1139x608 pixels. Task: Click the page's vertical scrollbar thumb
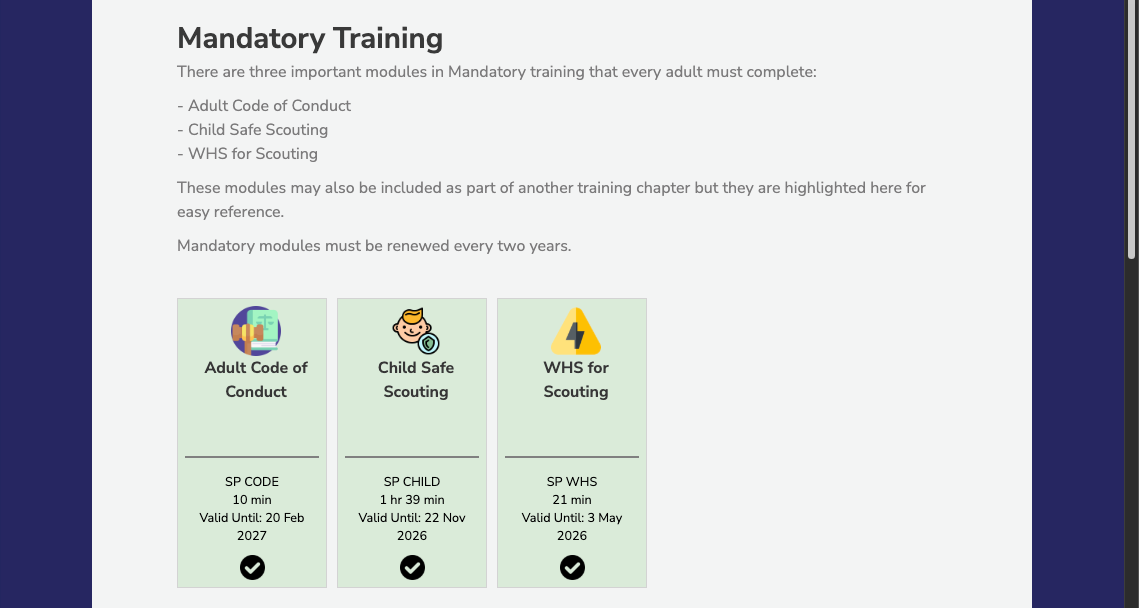pyautogui.click(x=1131, y=129)
